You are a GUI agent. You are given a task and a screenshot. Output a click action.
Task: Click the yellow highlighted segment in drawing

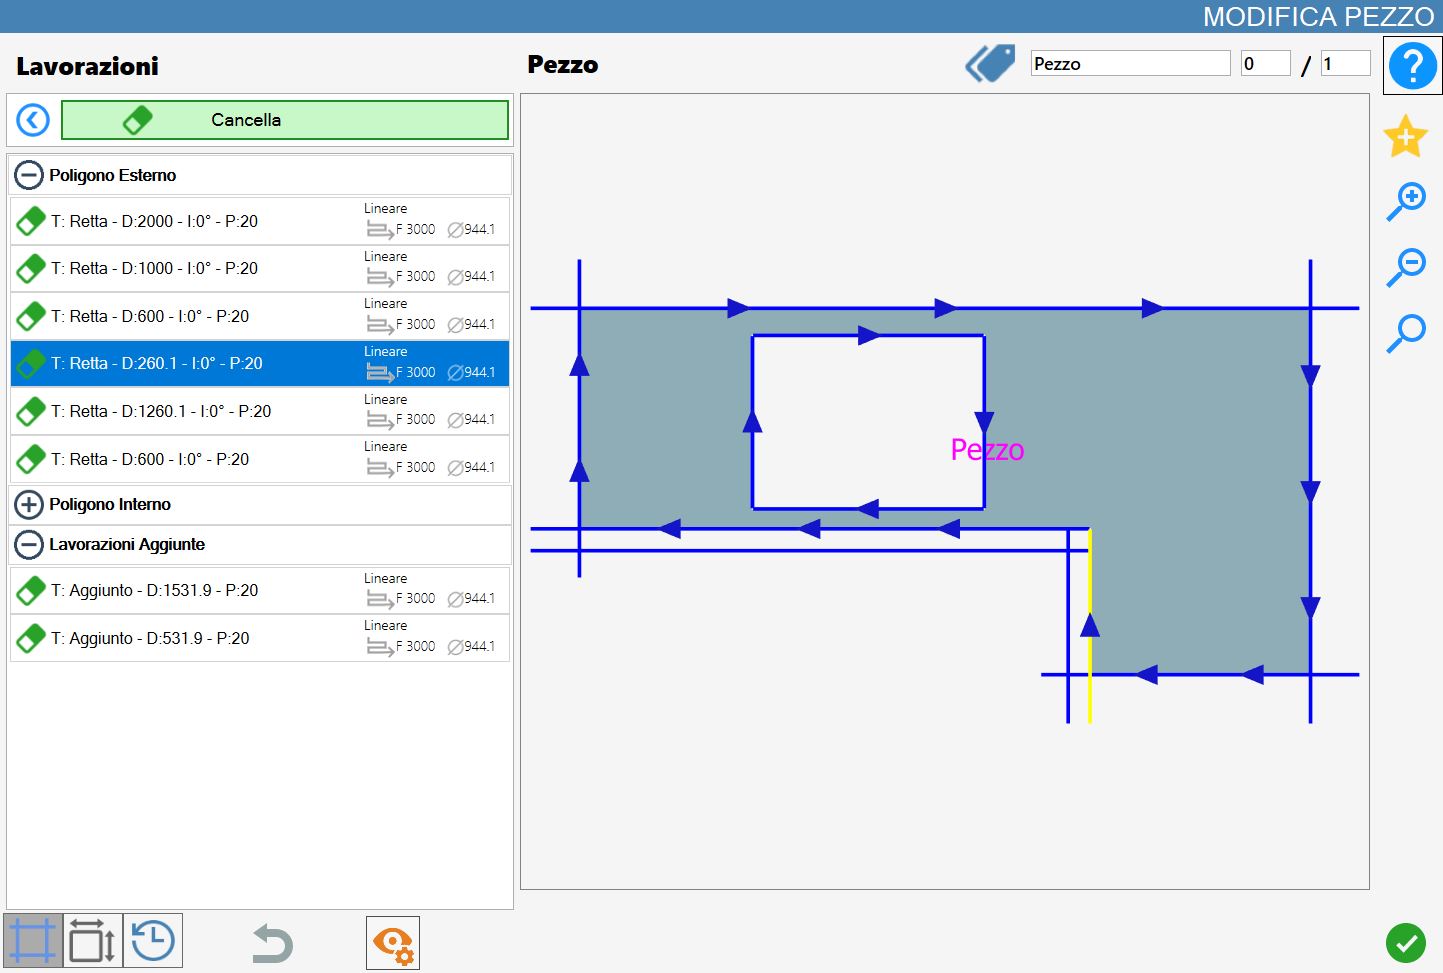1090,625
